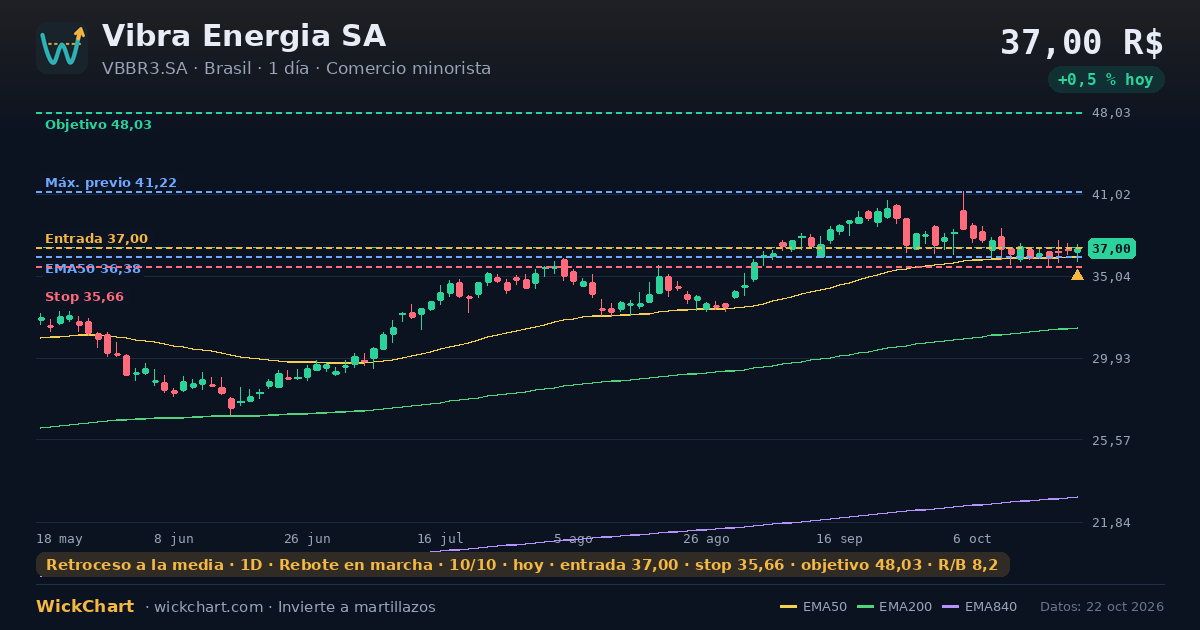This screenshot has width=1200, height=630.
Task: Click the 26 jun date label
Action: point(307,539)
